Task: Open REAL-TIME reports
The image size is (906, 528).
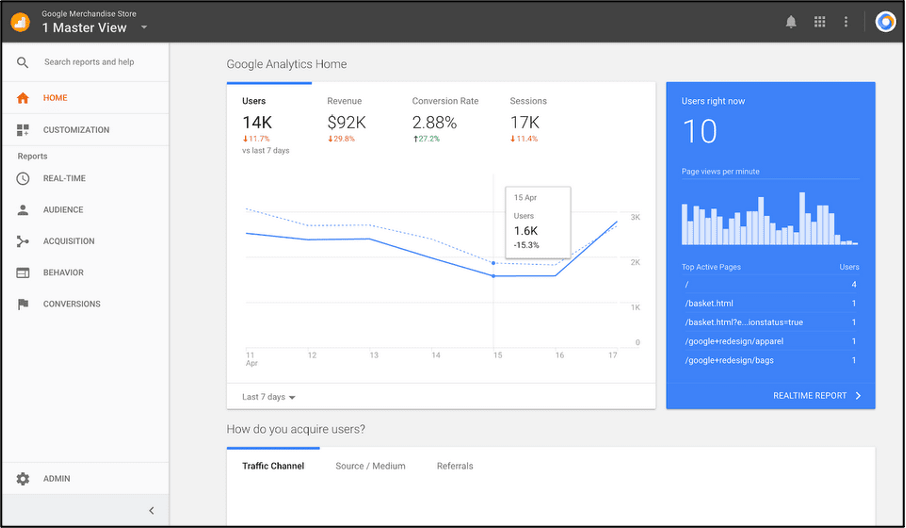Action: pyautogui.click(x=64, y=179)
